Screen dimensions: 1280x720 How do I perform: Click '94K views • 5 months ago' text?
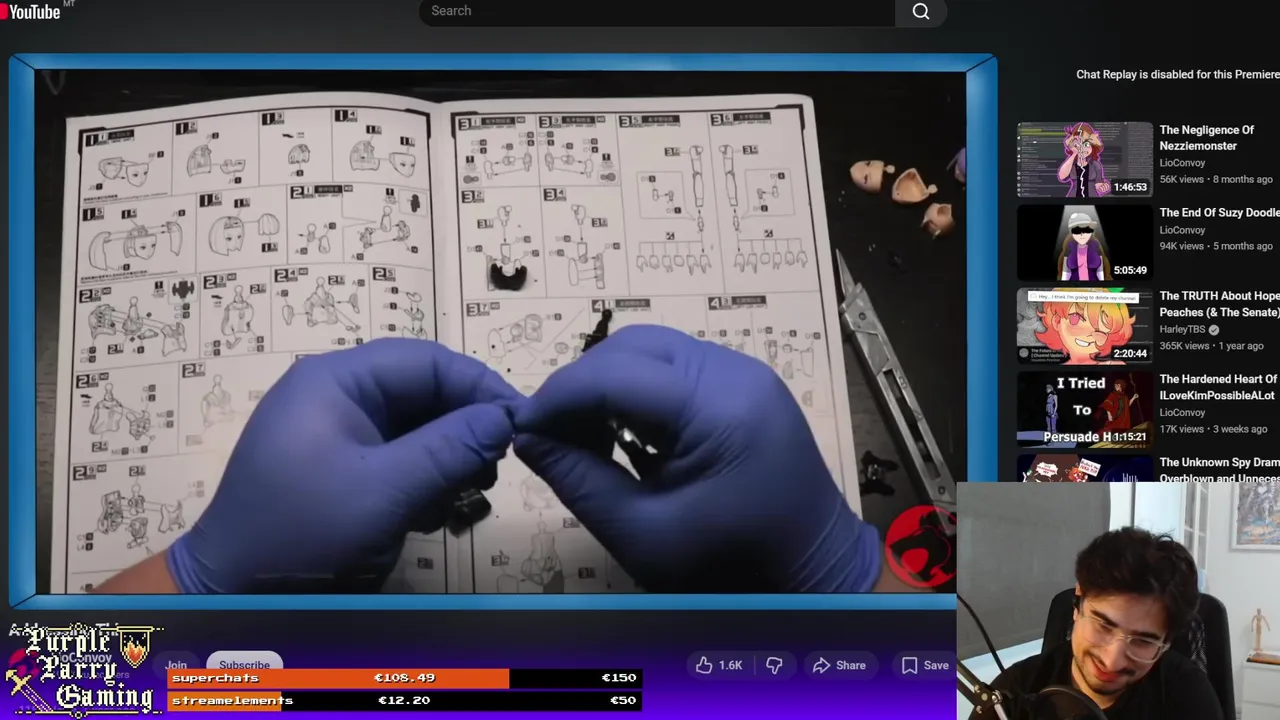click(x=1216, y=246)
